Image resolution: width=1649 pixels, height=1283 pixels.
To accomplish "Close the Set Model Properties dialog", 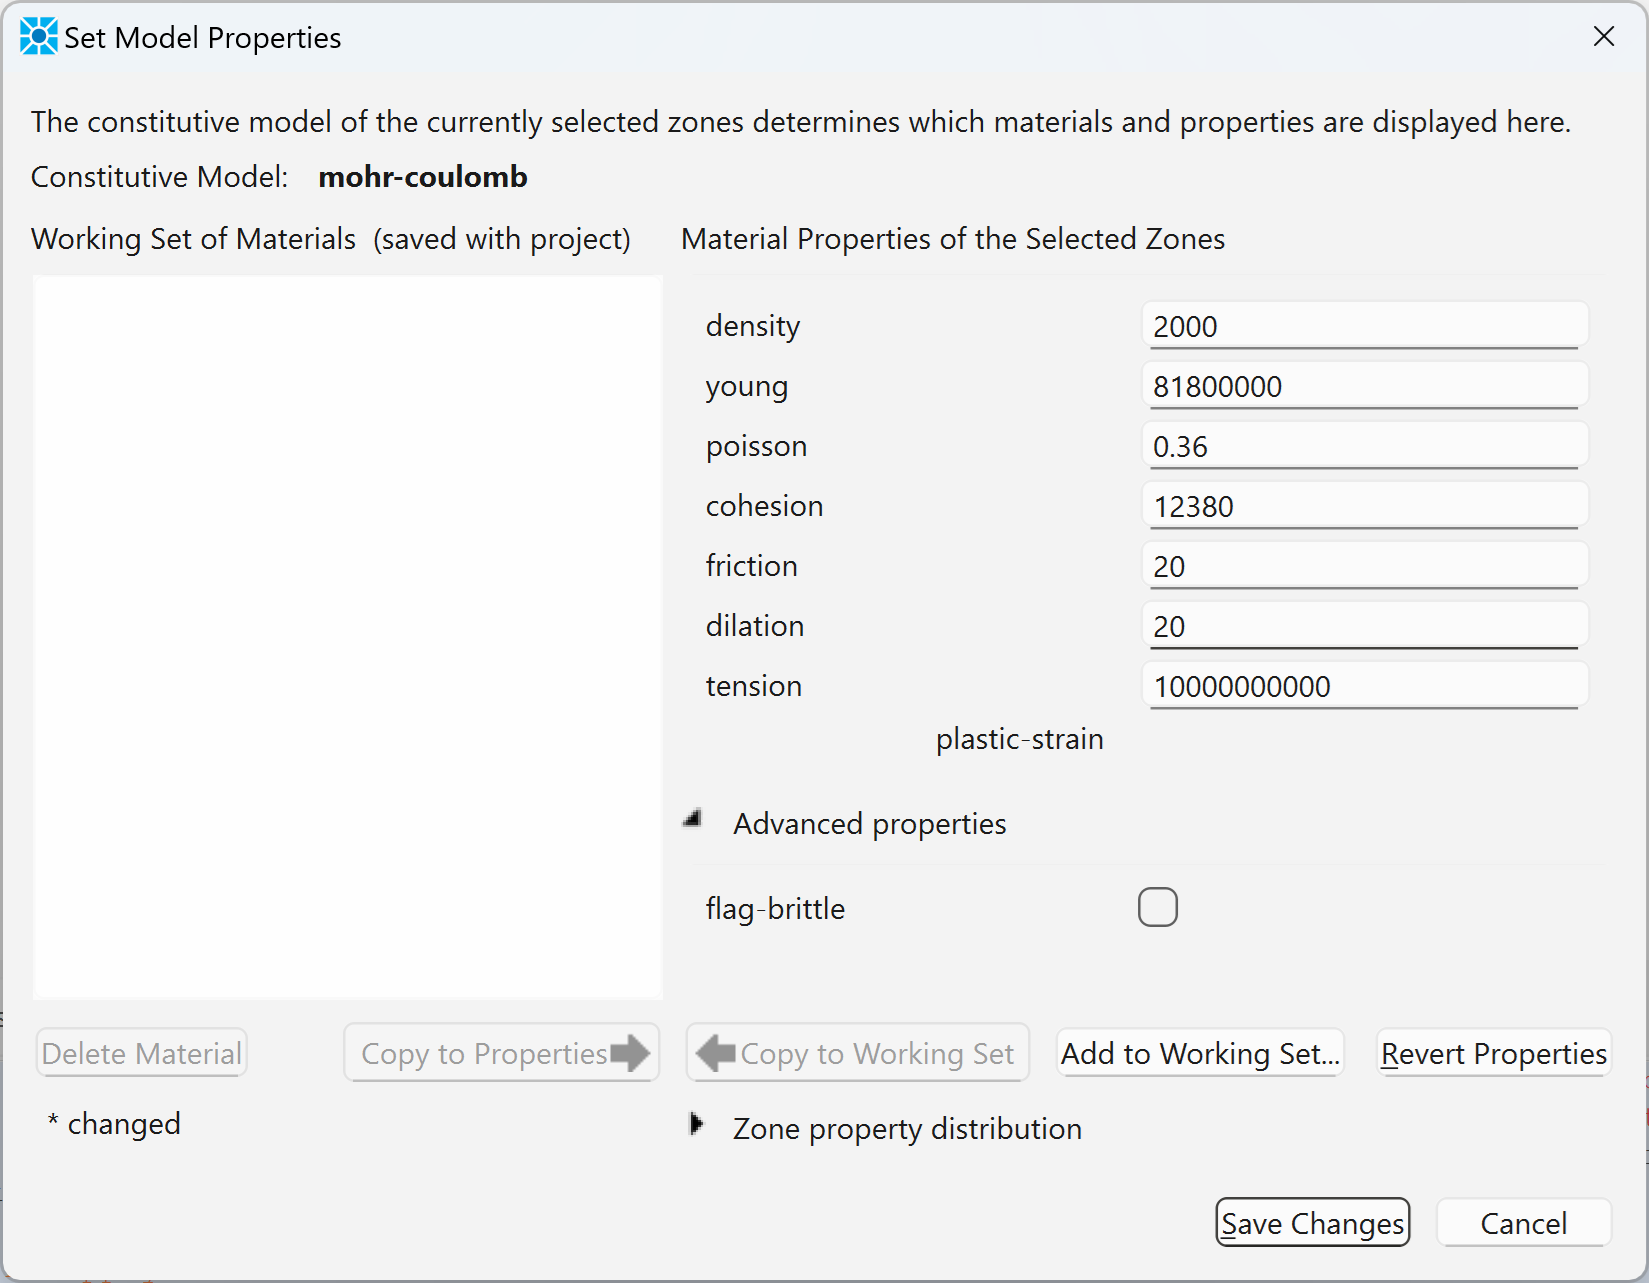I will [1603, 37].
